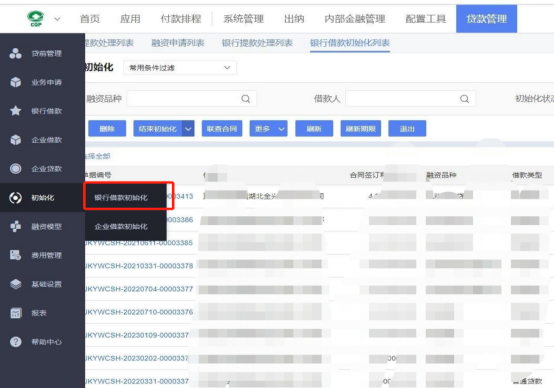Select the 贷款管理 top navigation tab

(x=487, y=19)
